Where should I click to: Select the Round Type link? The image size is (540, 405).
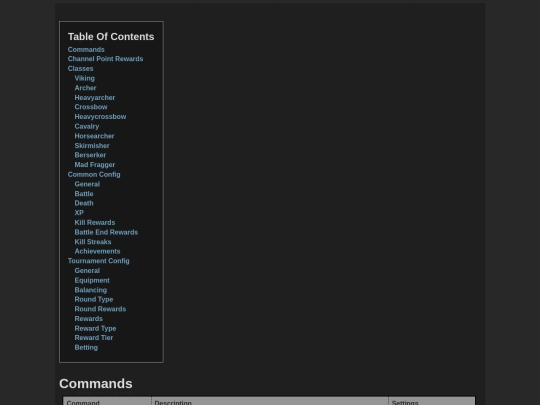pos(94,299)
